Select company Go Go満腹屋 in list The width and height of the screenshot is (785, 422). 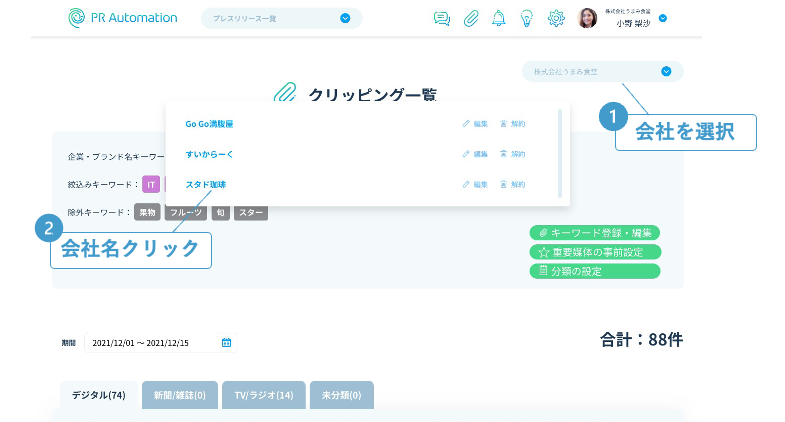[209, 124]
